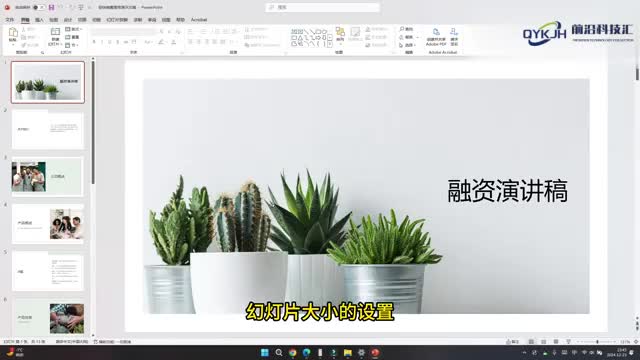Select slide 2 thumbnail

(x=48, y=129)
